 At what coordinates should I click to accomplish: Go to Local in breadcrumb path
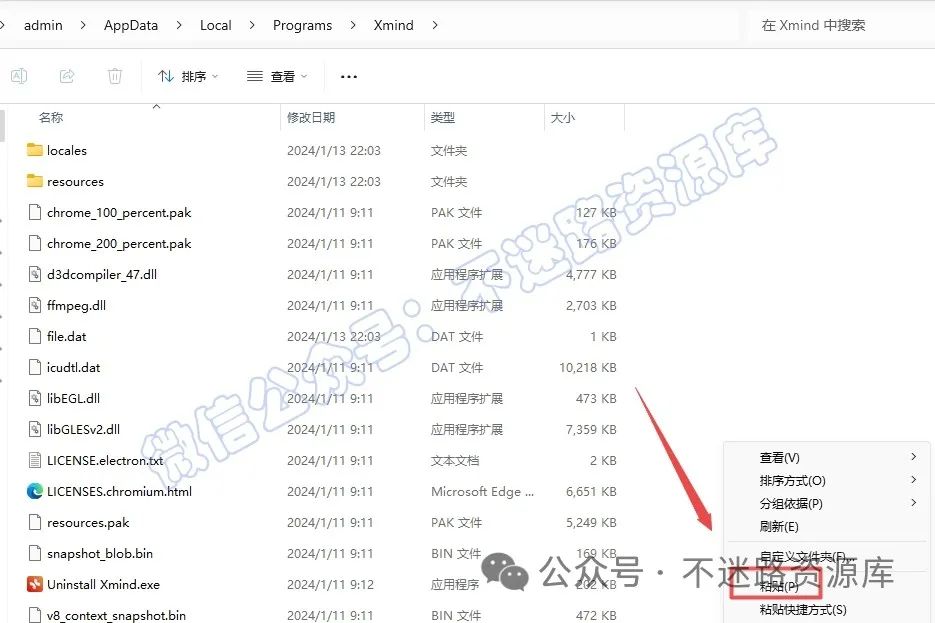click(215, 25)
